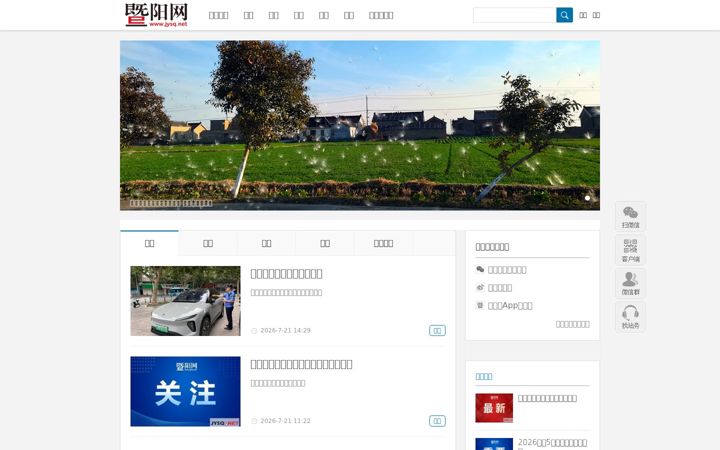
Task: Open the blue 关注 article thumbnail
Action: pyautogui.click(x=186, y=391)
